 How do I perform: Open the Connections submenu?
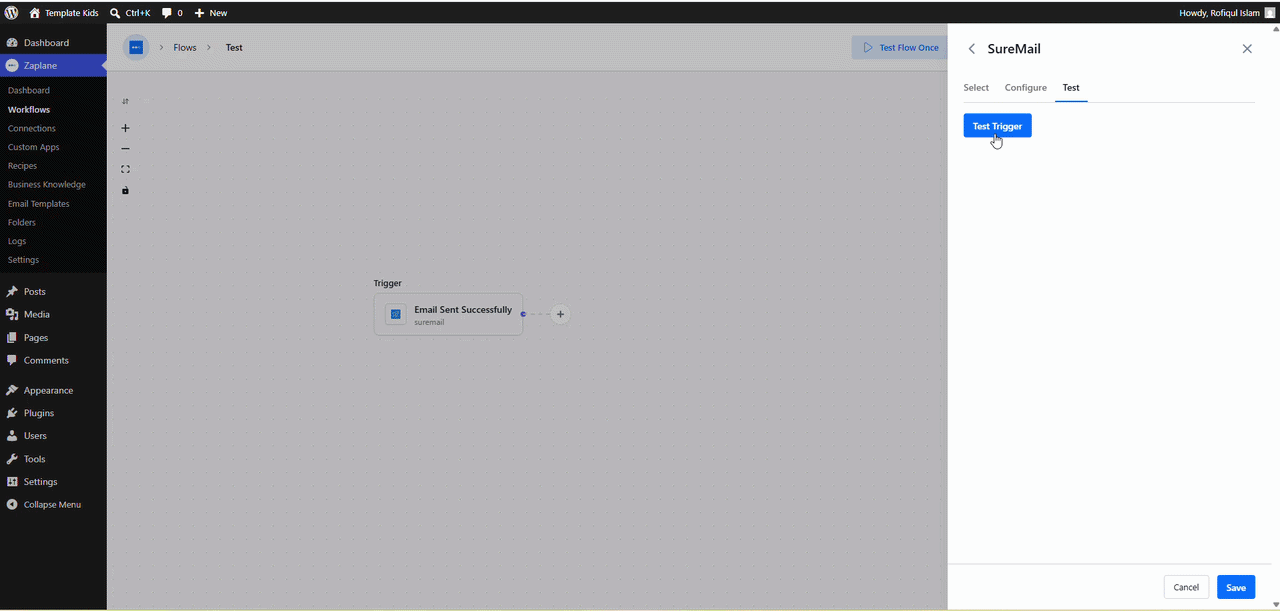click(31, 128)
